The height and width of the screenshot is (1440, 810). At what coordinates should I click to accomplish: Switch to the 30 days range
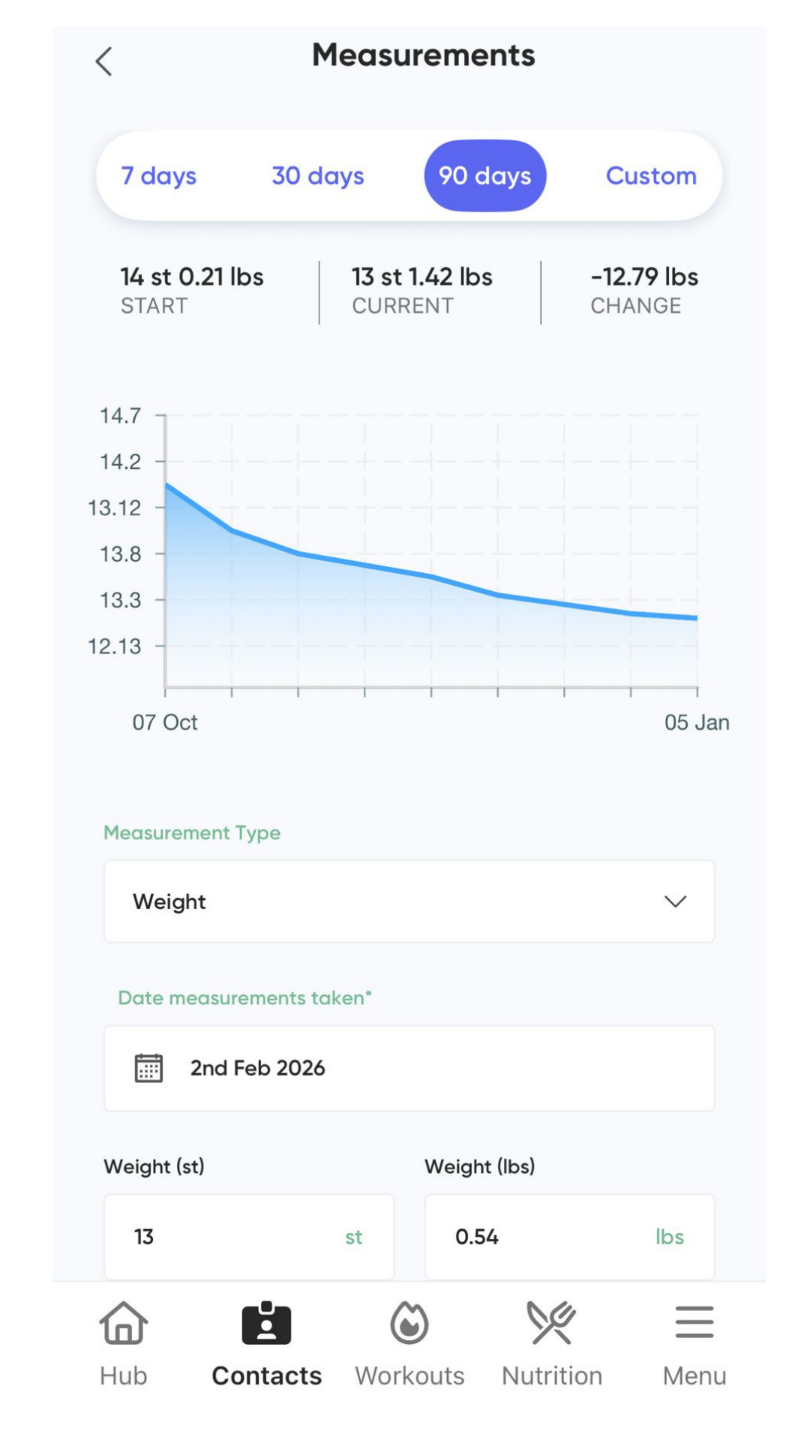coord(318,176)
